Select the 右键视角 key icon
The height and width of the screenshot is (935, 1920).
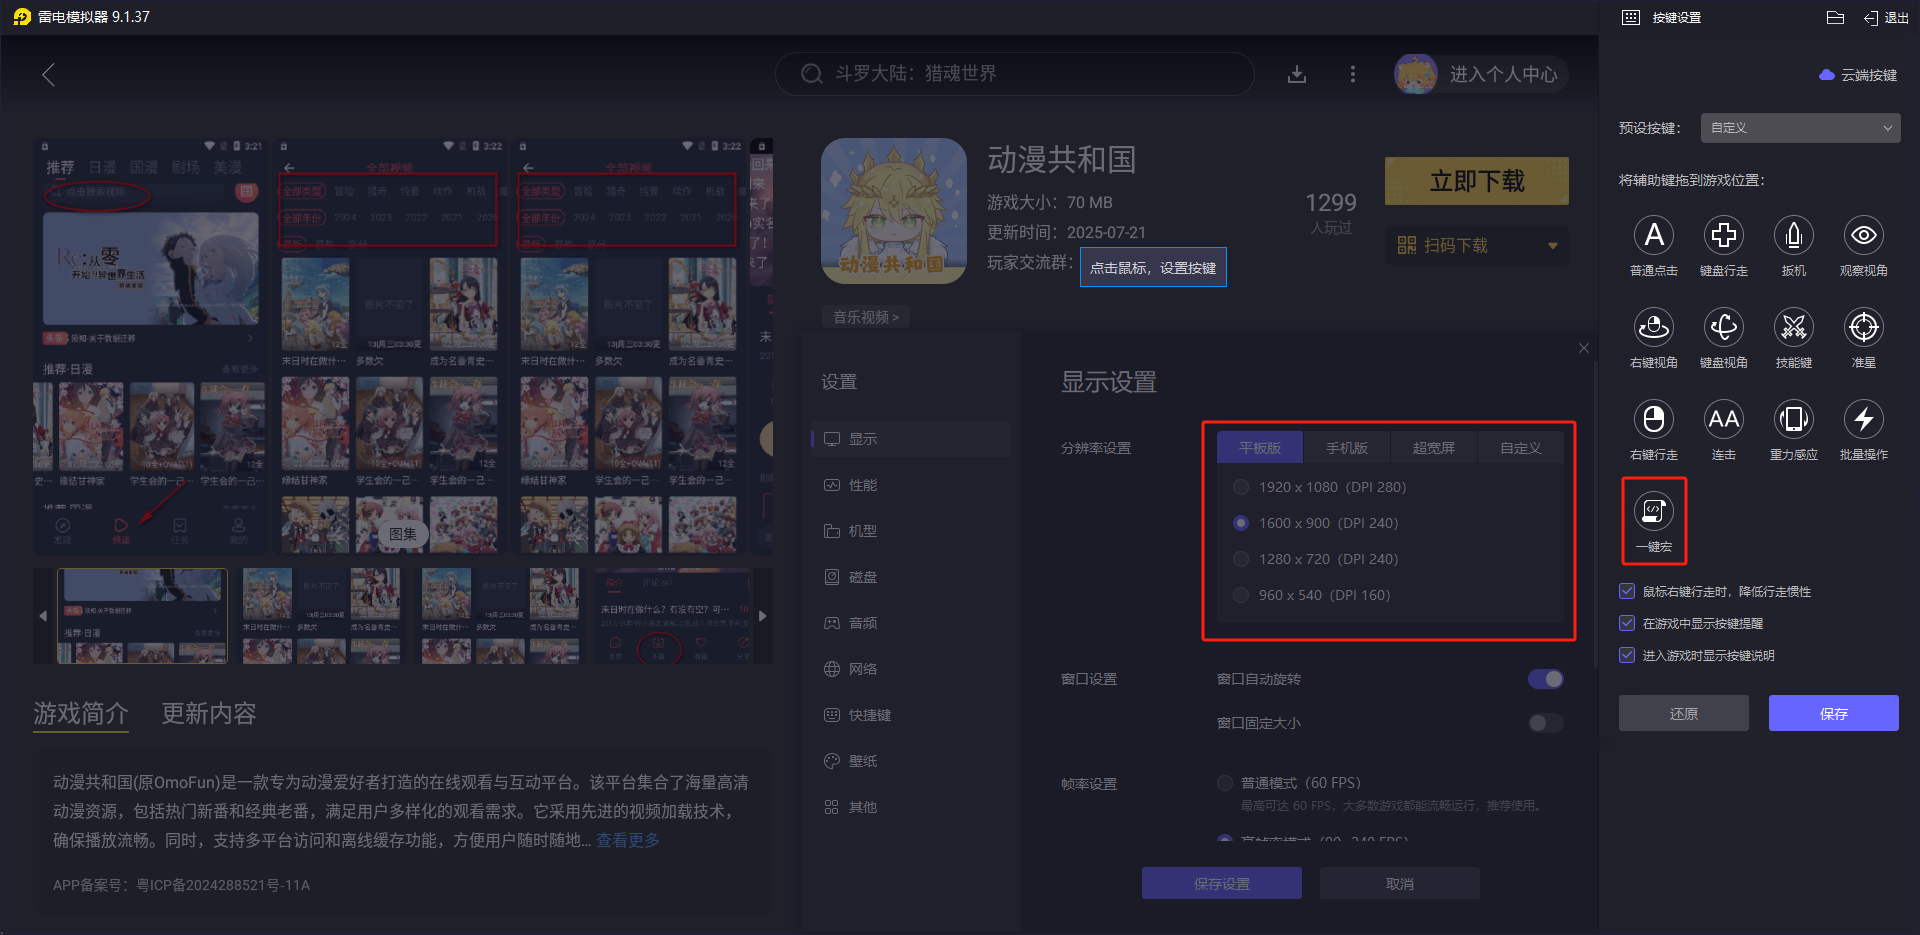1654,327
